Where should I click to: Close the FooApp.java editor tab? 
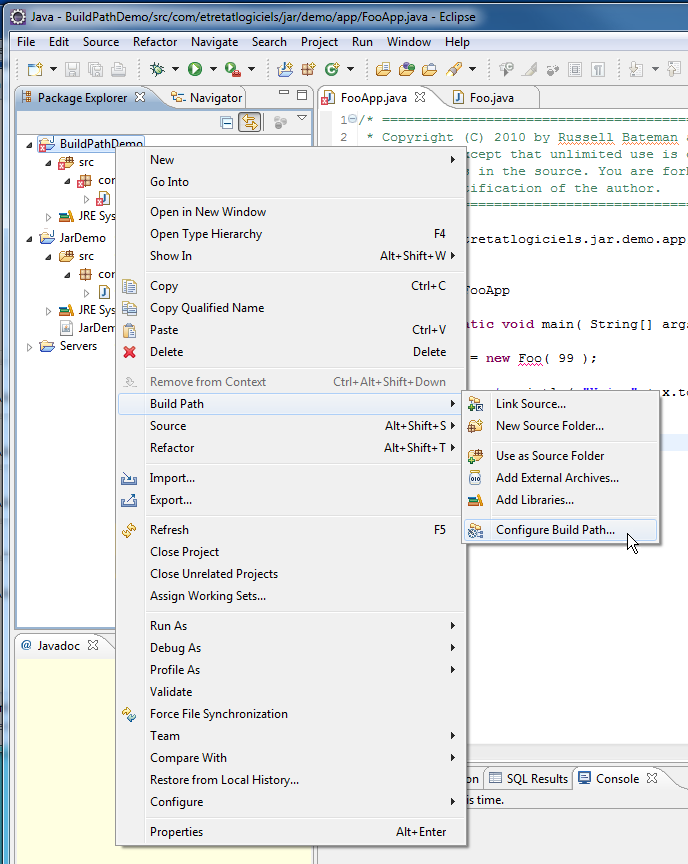tap(420, 97)
